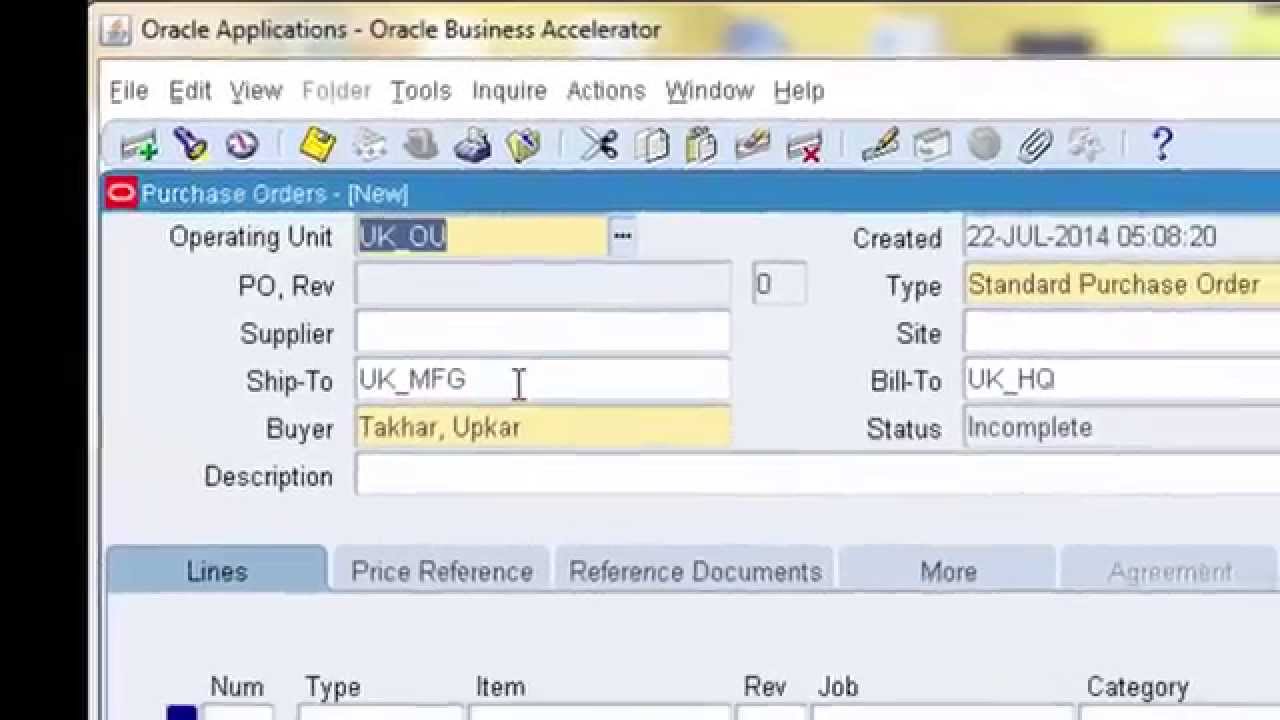Select the Lines tab
The width and height of the screenshot is (1280, 720).
coord(217,571)
